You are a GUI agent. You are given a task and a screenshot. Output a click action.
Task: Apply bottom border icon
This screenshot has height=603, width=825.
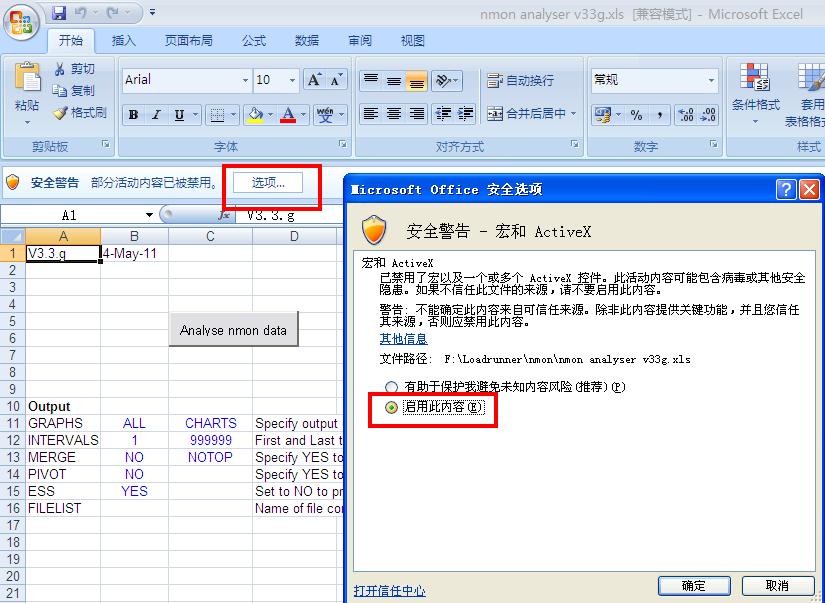(x=217, y=114)
